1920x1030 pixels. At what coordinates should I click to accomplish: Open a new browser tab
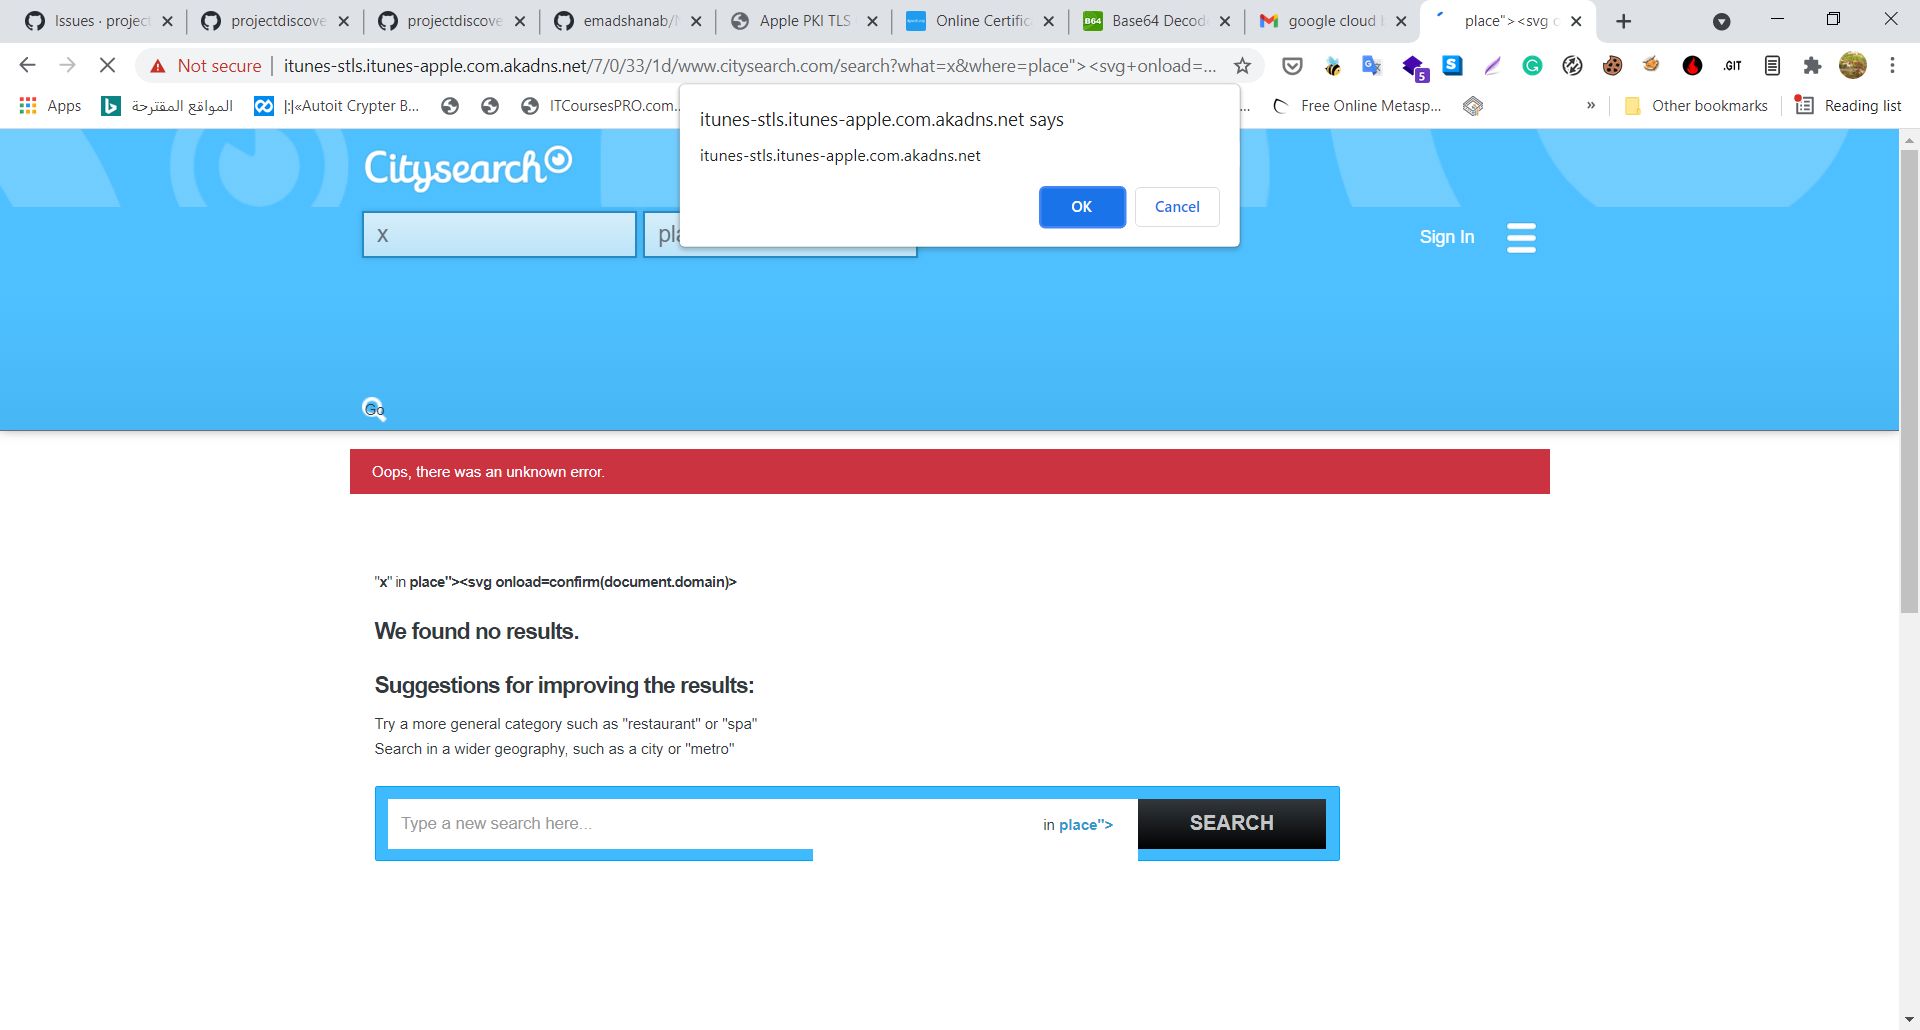pos(1624,21)
